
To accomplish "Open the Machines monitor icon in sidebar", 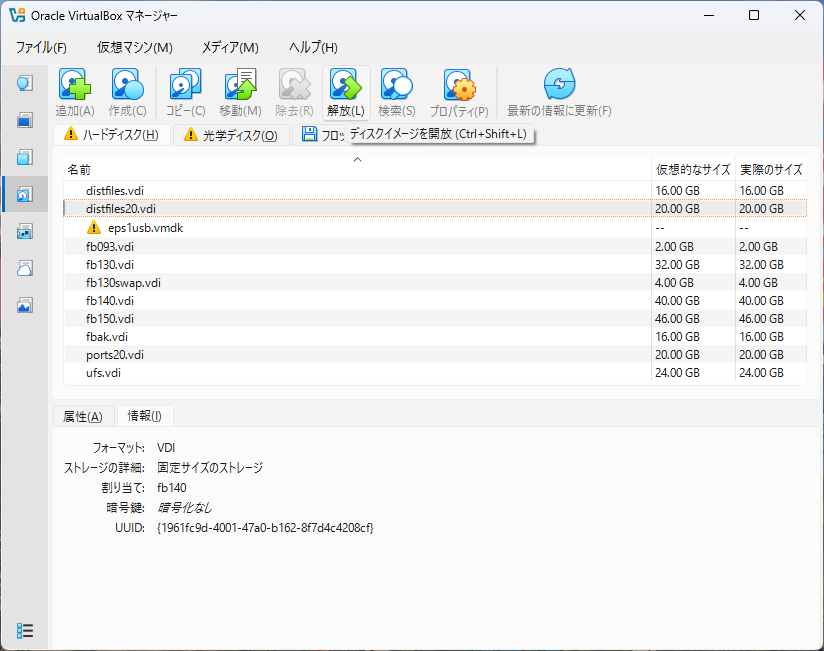I will click(x=25, y=120).
